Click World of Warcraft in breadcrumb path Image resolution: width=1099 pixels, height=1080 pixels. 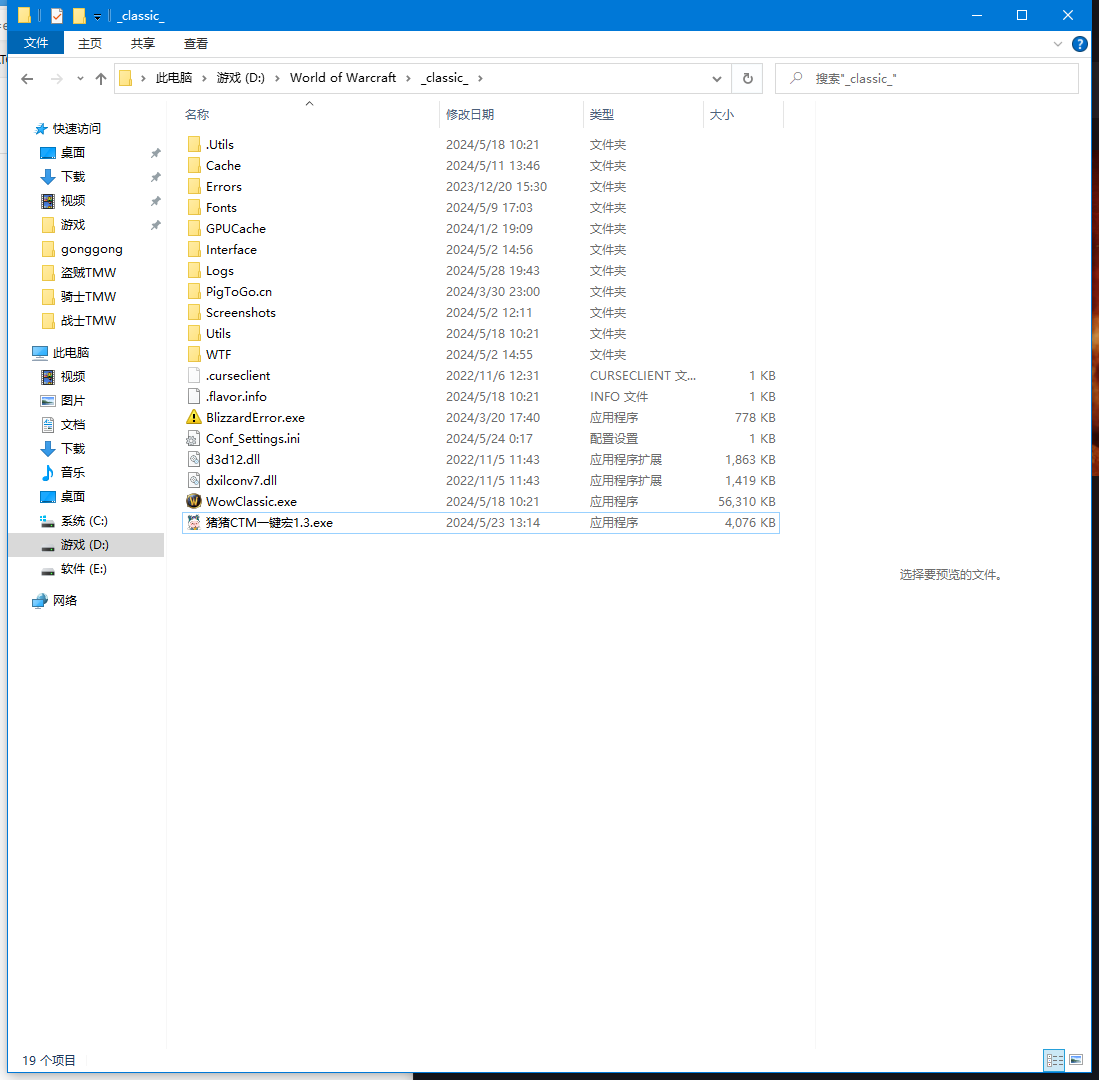click(343, 78)
